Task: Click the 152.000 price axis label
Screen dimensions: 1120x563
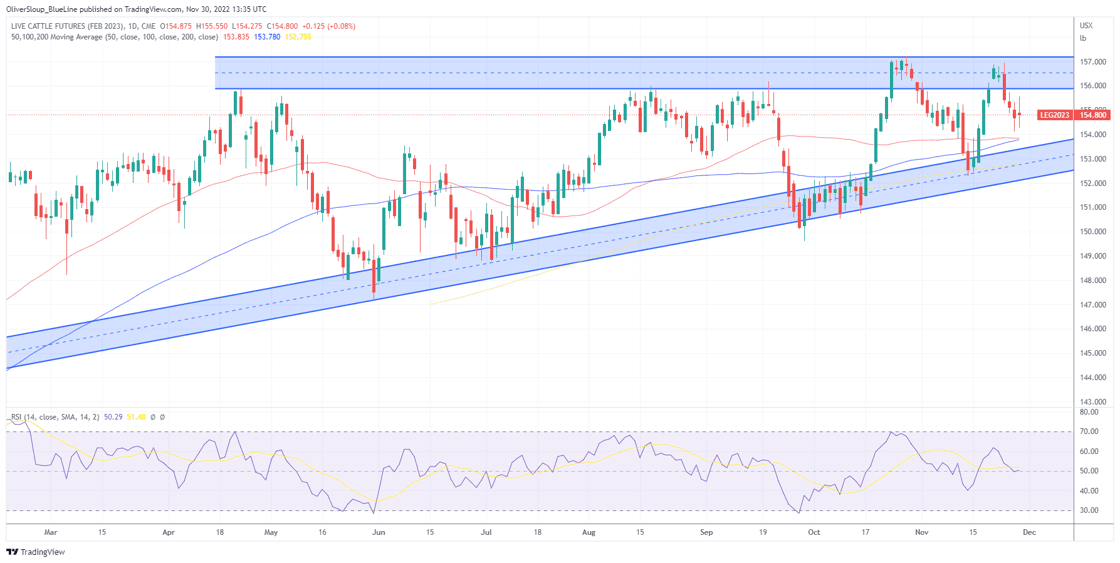Action: [x=1094, y=183]
